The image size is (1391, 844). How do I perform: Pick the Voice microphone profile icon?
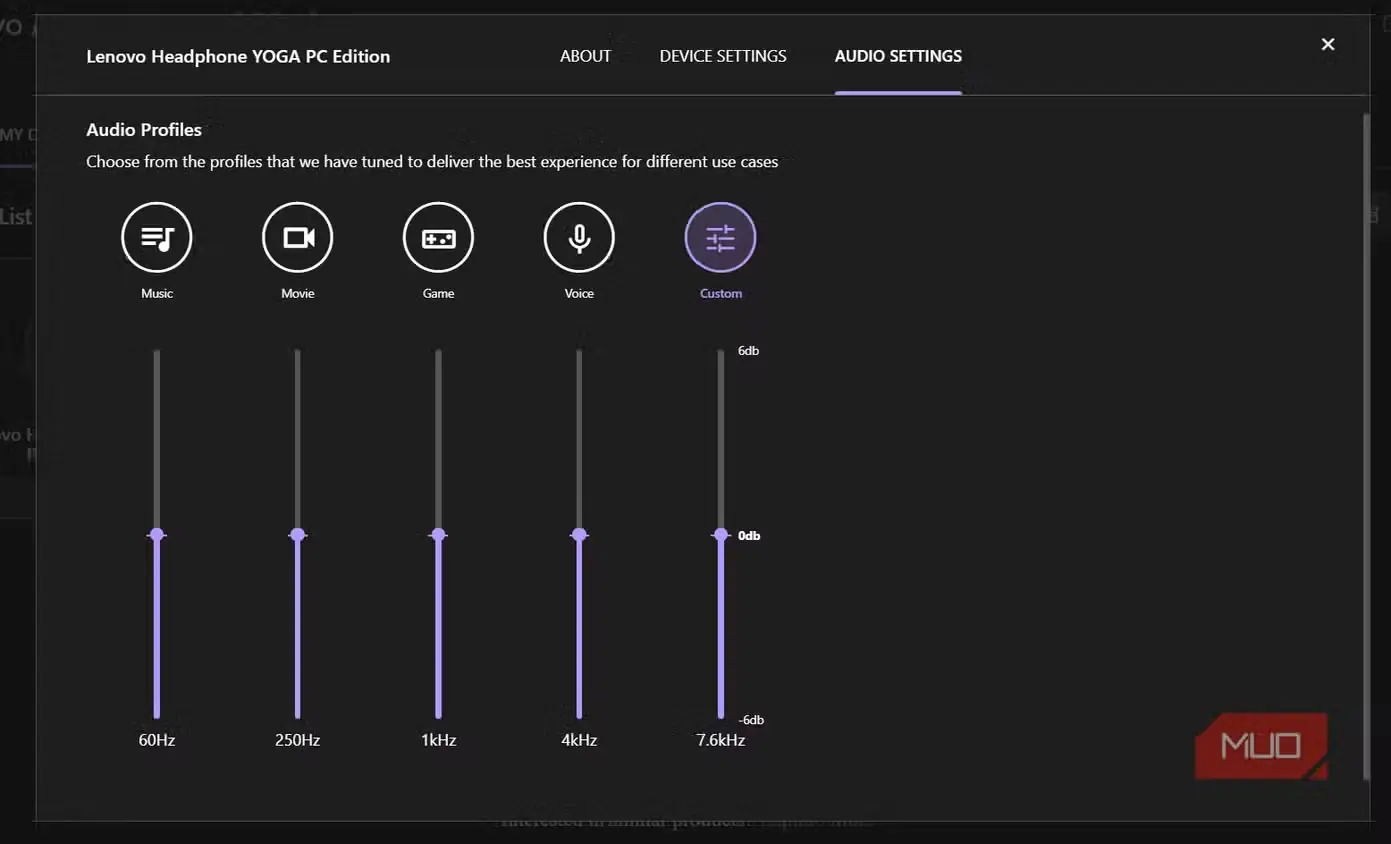pyautogui.click(x=579, y=237)
